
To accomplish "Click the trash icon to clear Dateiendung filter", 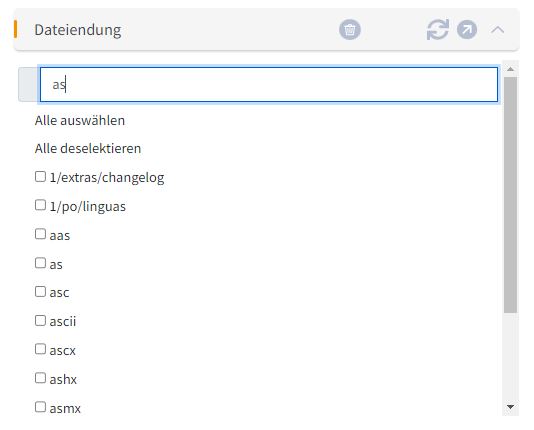I will (349, 30).
